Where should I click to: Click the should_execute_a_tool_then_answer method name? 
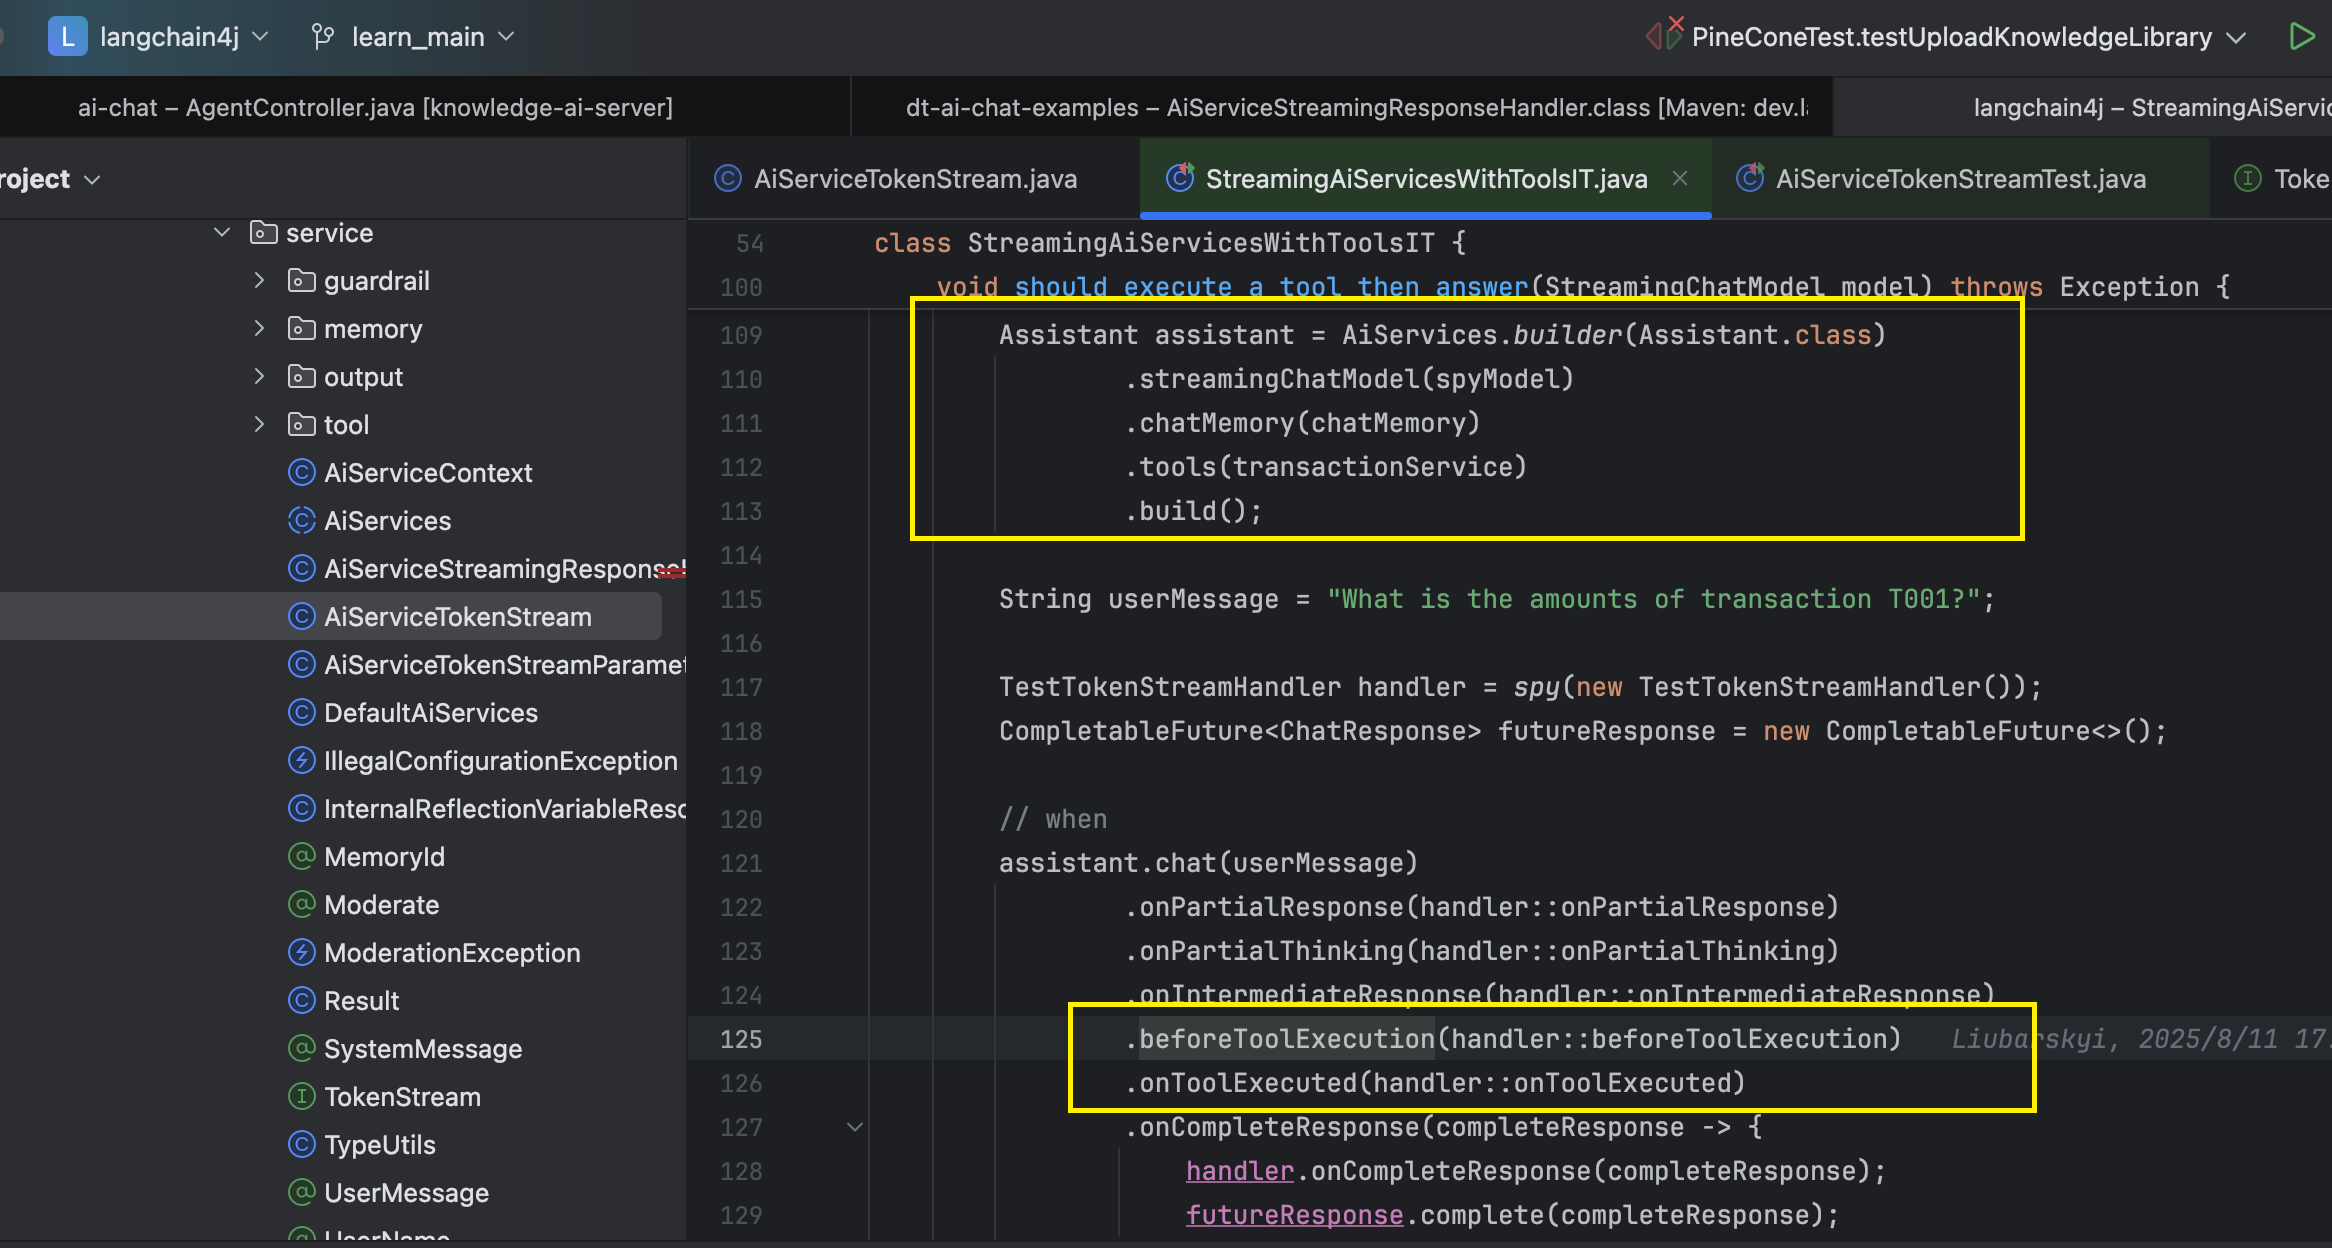pos(1272,287)
